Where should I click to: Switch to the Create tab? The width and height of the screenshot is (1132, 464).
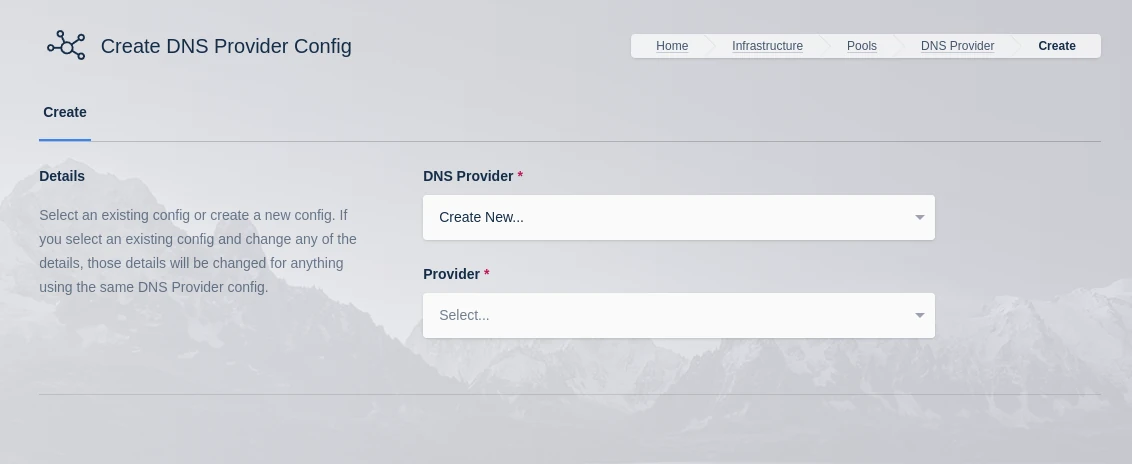point(65,113)
